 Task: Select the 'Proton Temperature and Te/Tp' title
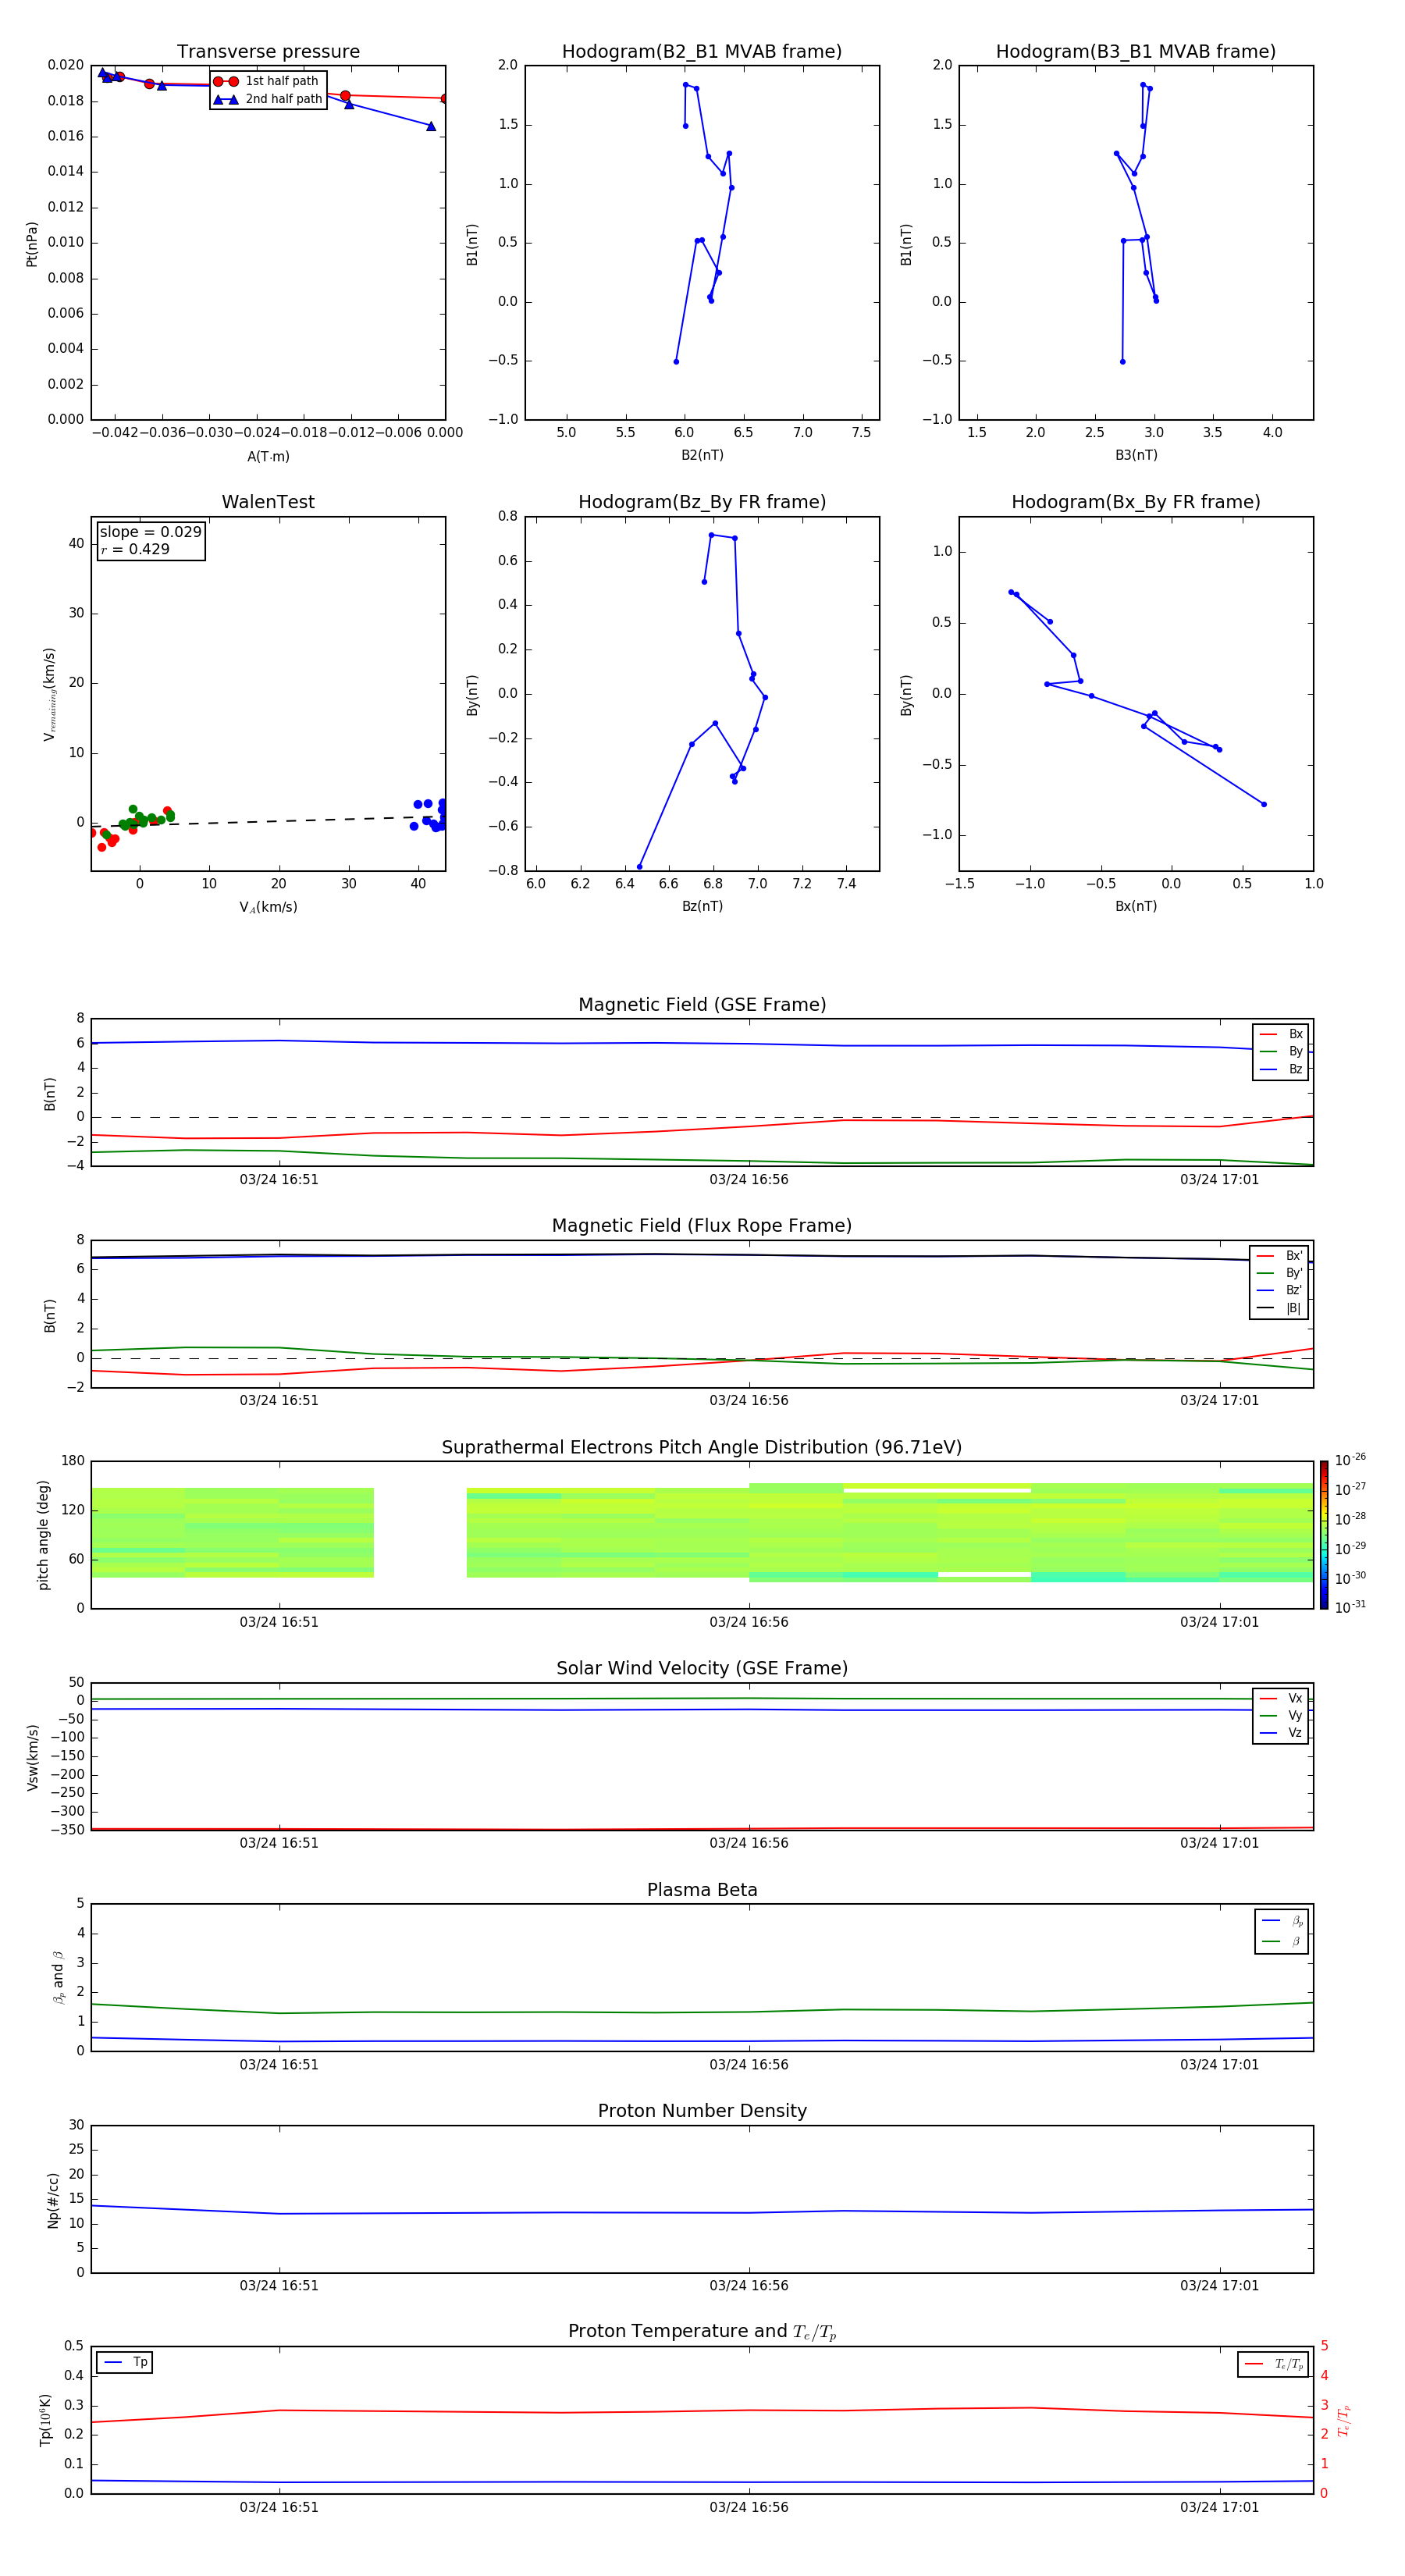(702, 2332)
